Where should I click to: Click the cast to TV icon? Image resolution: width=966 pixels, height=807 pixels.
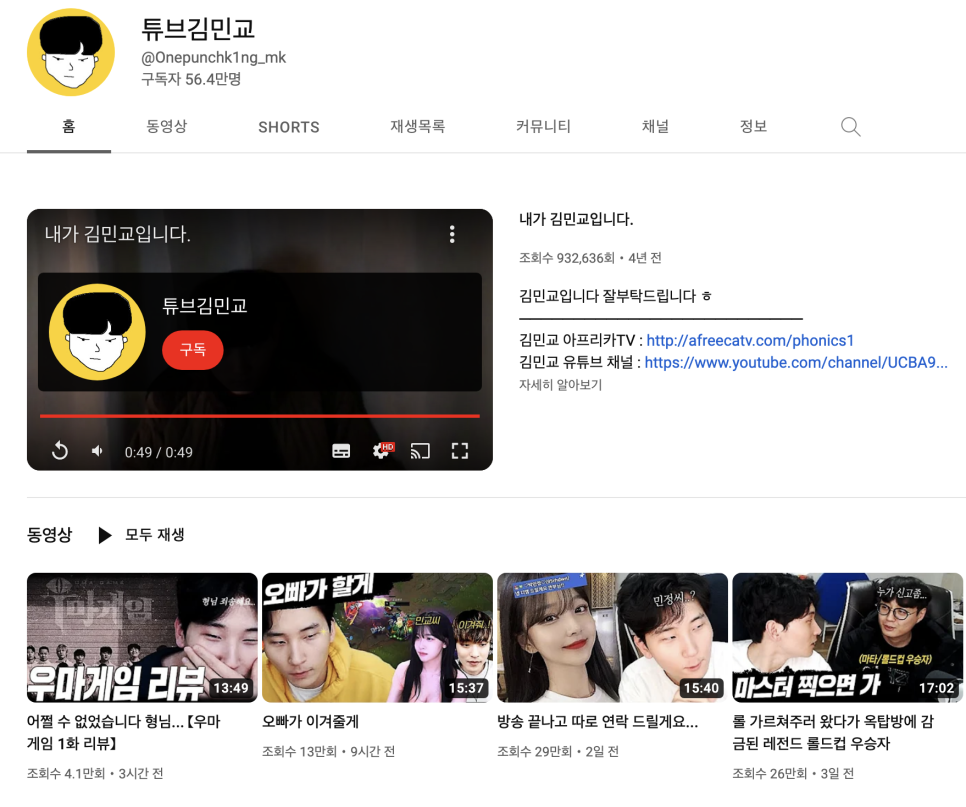(420, 452)
